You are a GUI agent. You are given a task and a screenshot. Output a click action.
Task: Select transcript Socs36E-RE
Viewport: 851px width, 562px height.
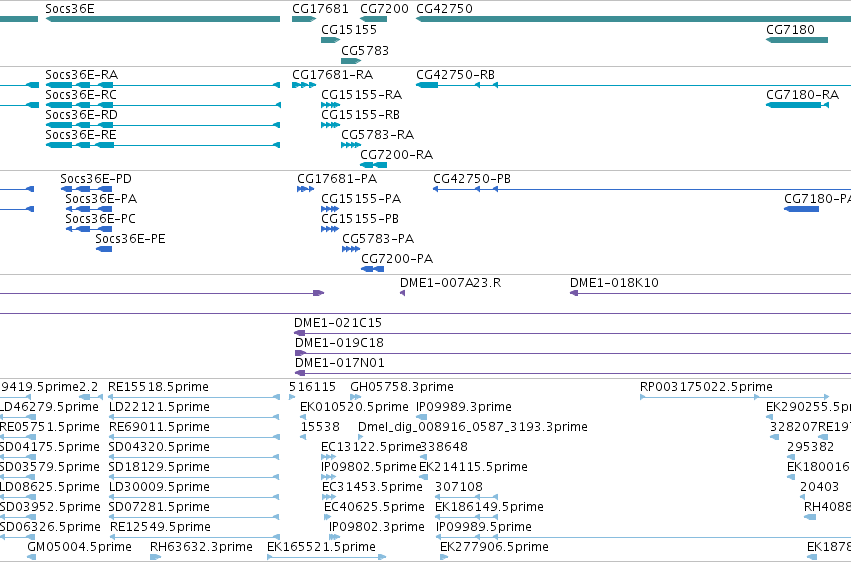[x=163, y=145]
